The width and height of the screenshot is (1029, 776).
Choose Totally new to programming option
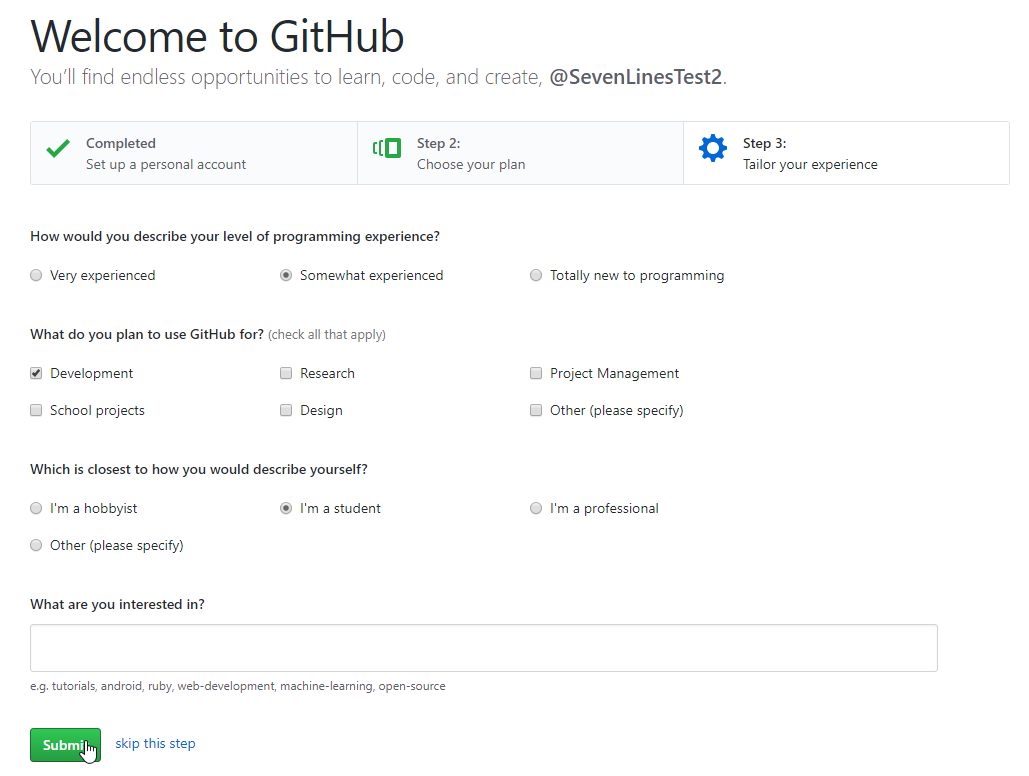537,276
